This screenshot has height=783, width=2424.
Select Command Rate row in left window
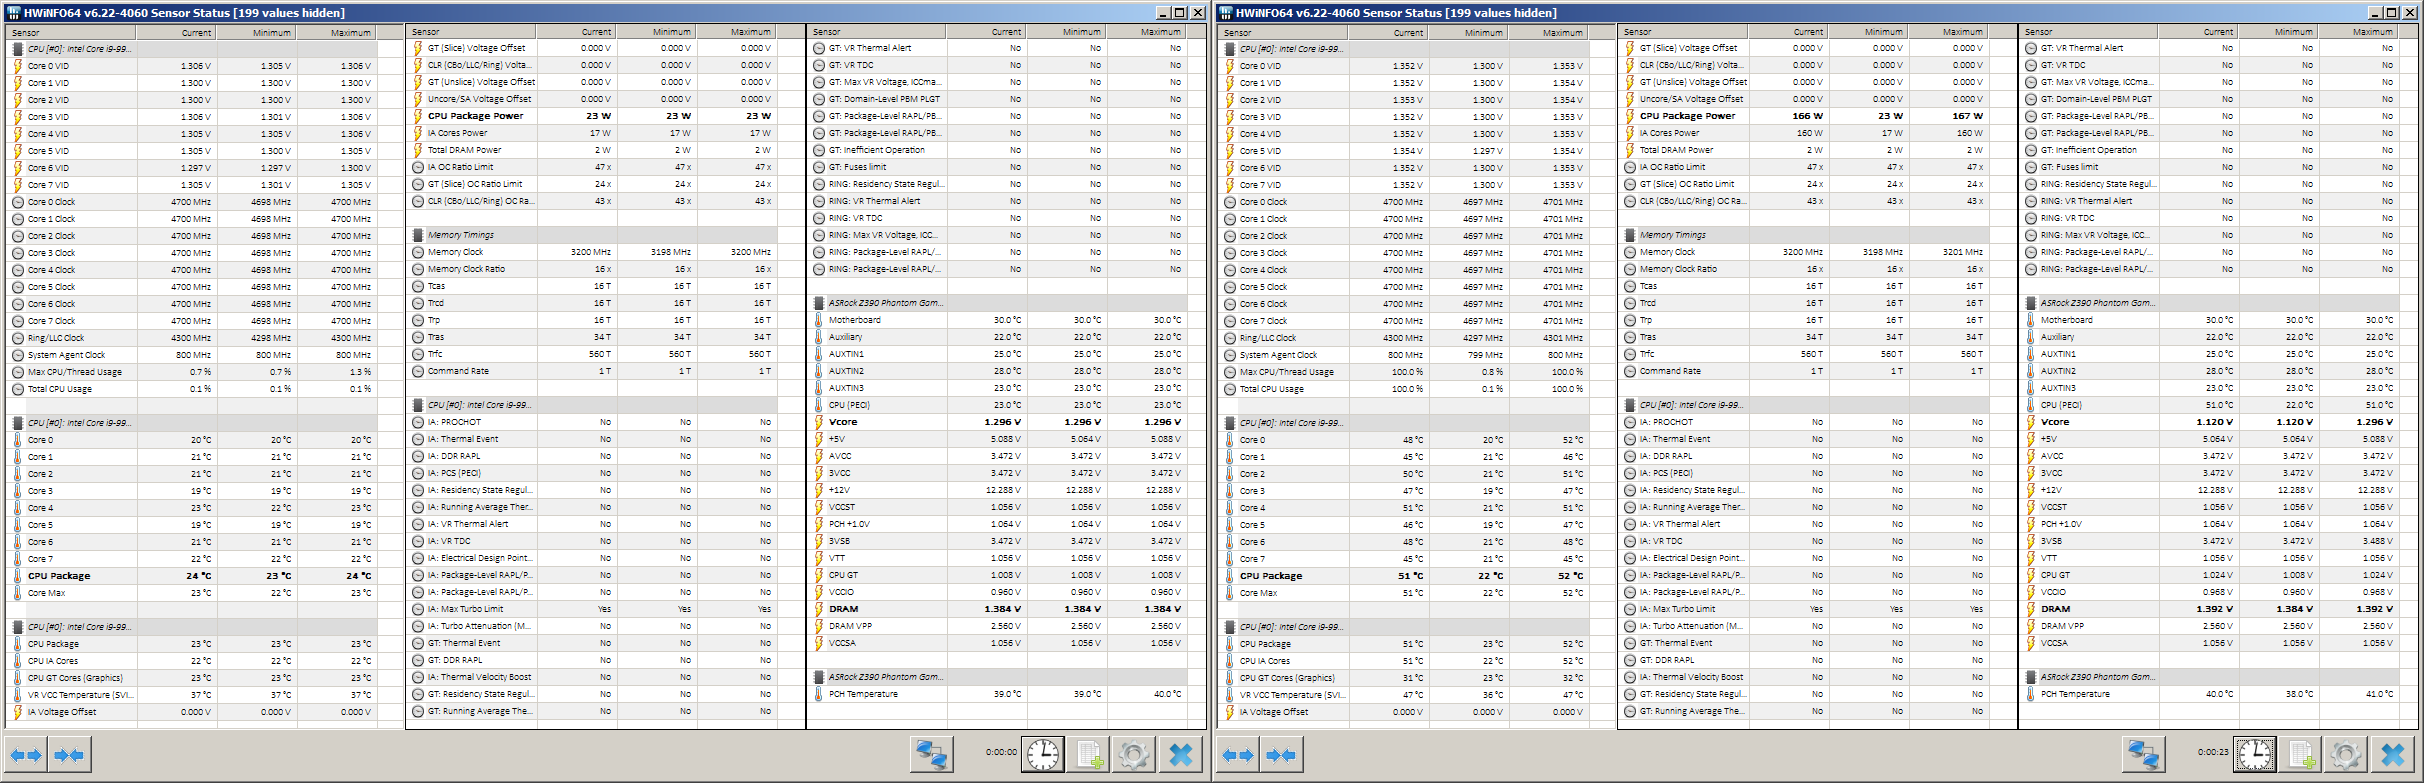(x=593, y=371)
